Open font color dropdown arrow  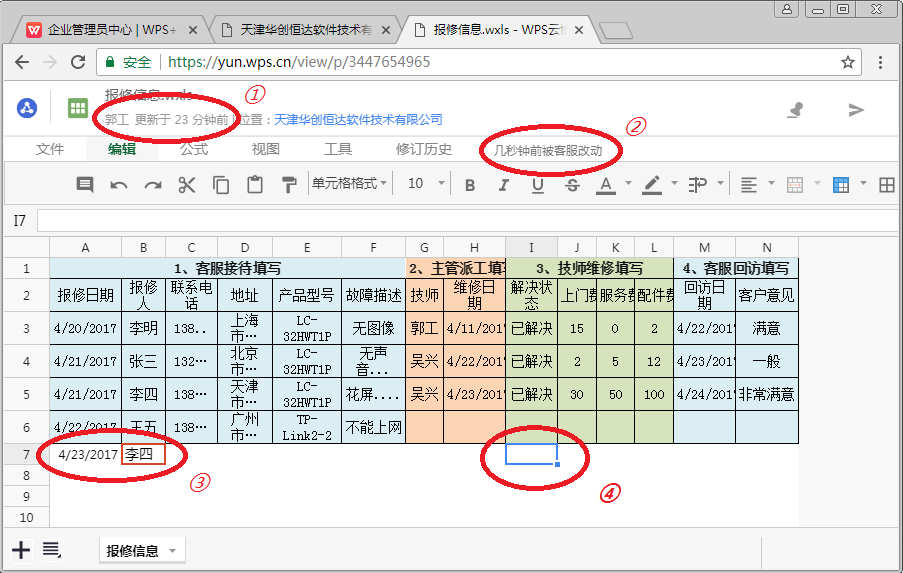[x=628, y=183]
